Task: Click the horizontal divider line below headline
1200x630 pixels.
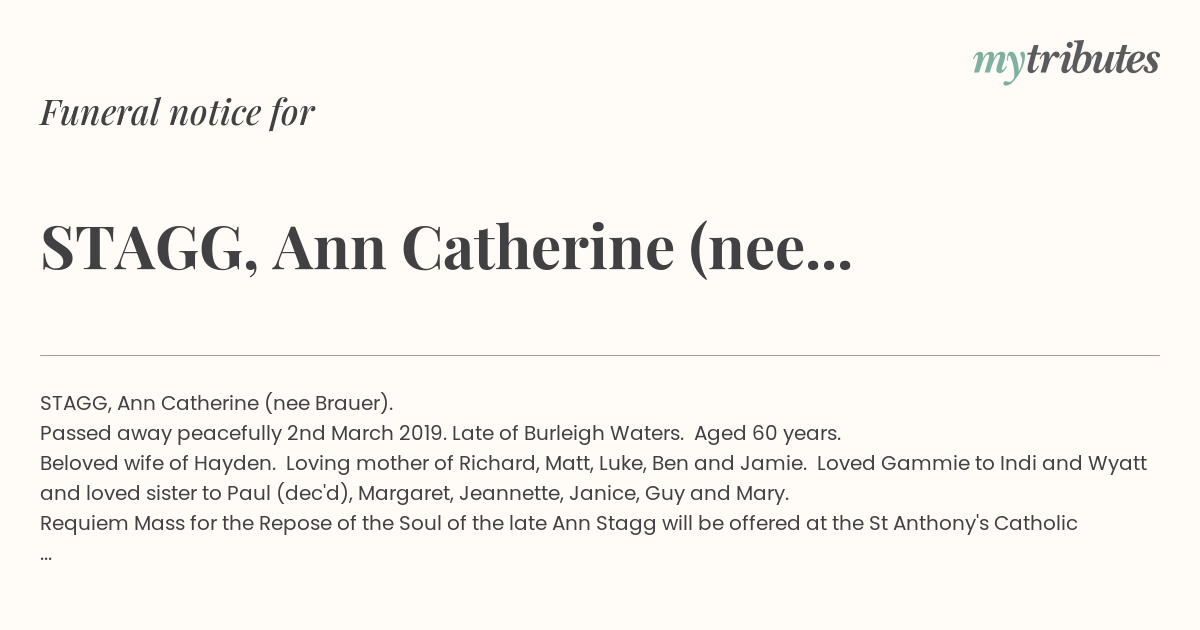Action: pos(600,355)
